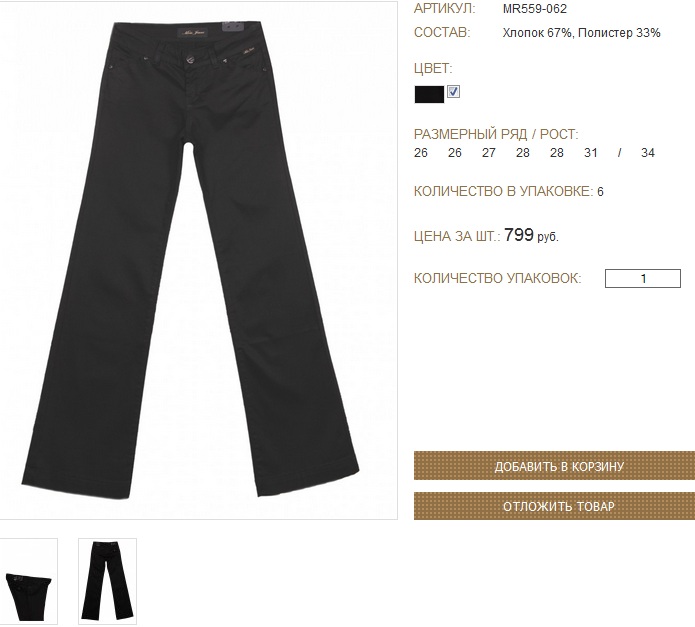Click height value 34
This screenshot has height=627, width=695.
(648, 153)
